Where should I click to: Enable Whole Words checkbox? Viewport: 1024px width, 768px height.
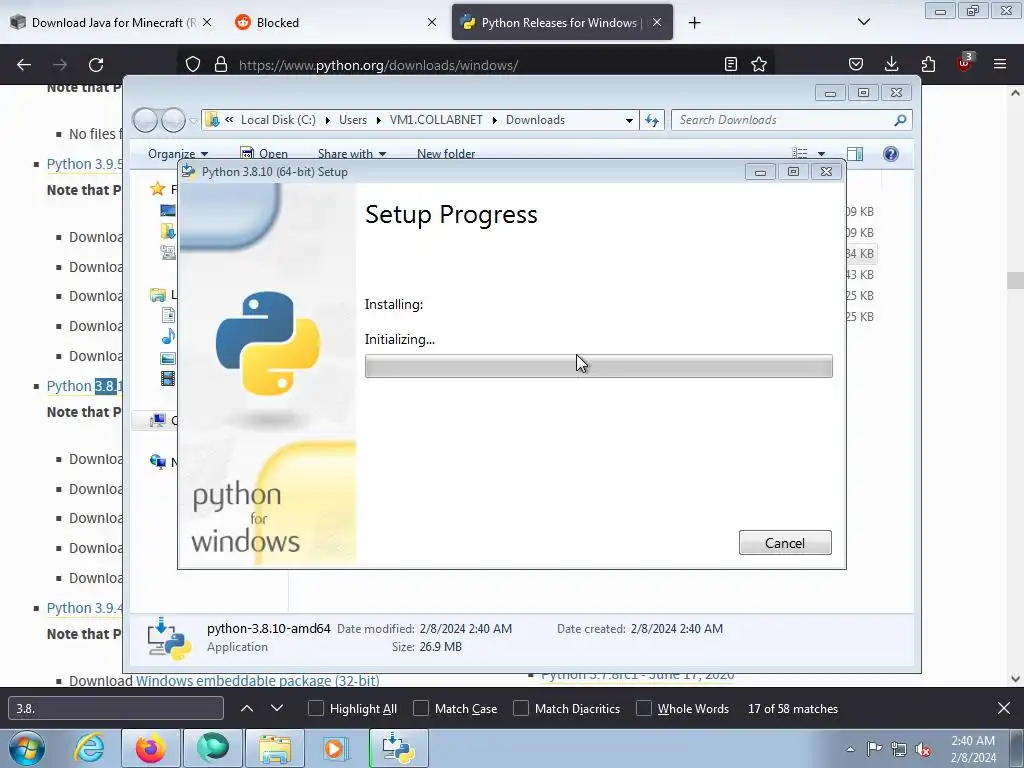pyautogui.click(x=644, y=709)
